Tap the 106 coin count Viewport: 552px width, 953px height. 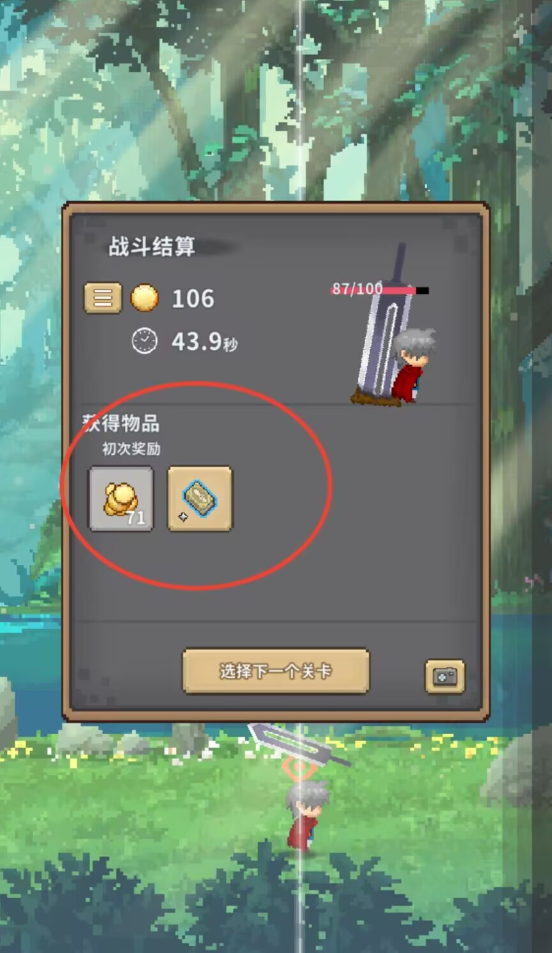[193, 298]
